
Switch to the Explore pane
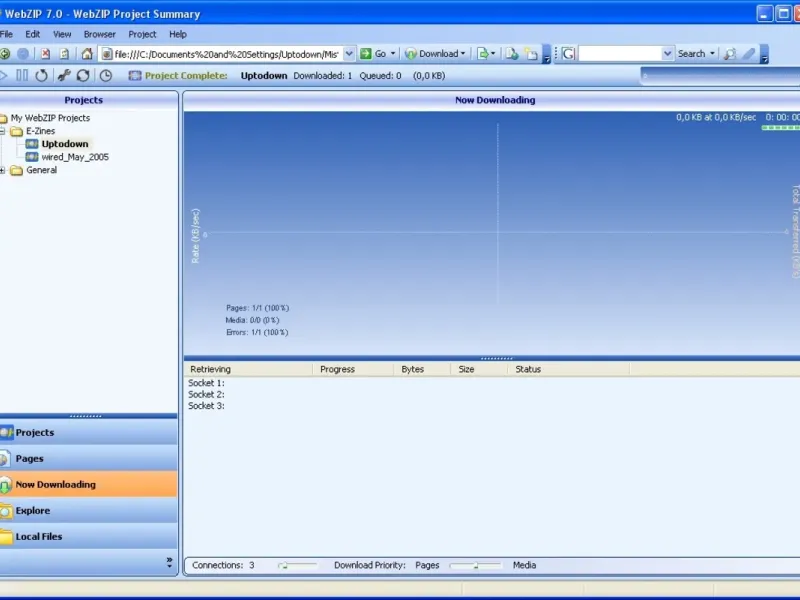[89, 511]
